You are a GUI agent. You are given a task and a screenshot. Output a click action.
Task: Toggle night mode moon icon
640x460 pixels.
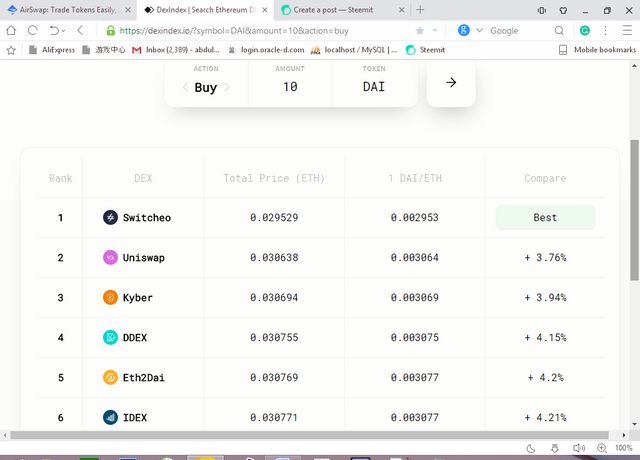pyautogui.click(x=531, y=449)
